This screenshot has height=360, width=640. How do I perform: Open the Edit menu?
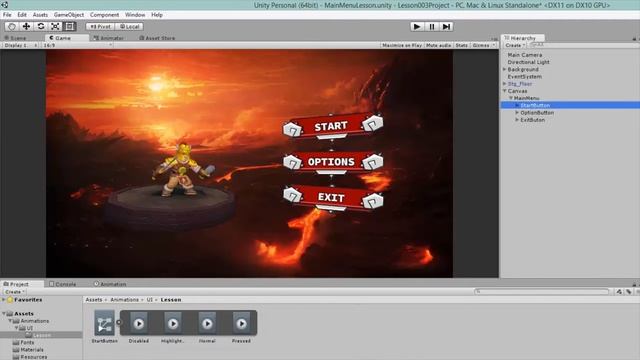coord(22,15)
